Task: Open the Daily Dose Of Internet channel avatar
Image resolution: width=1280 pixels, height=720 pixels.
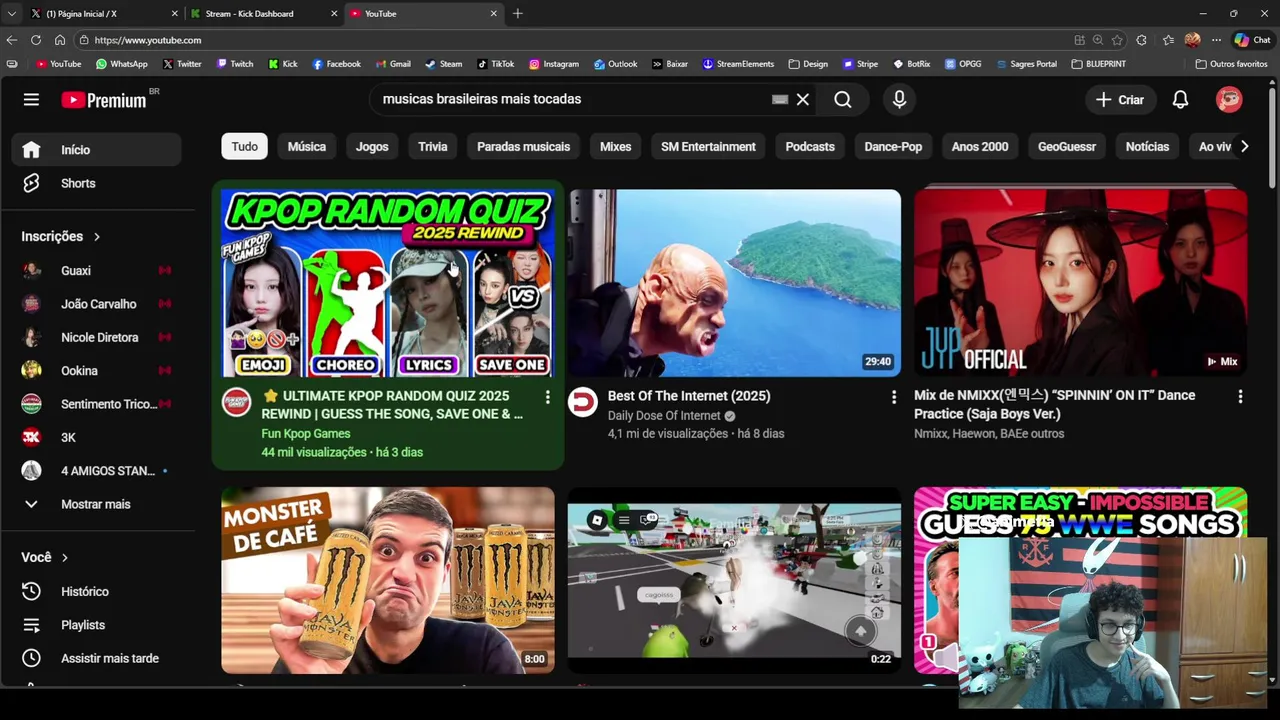Action: [582, 402]
